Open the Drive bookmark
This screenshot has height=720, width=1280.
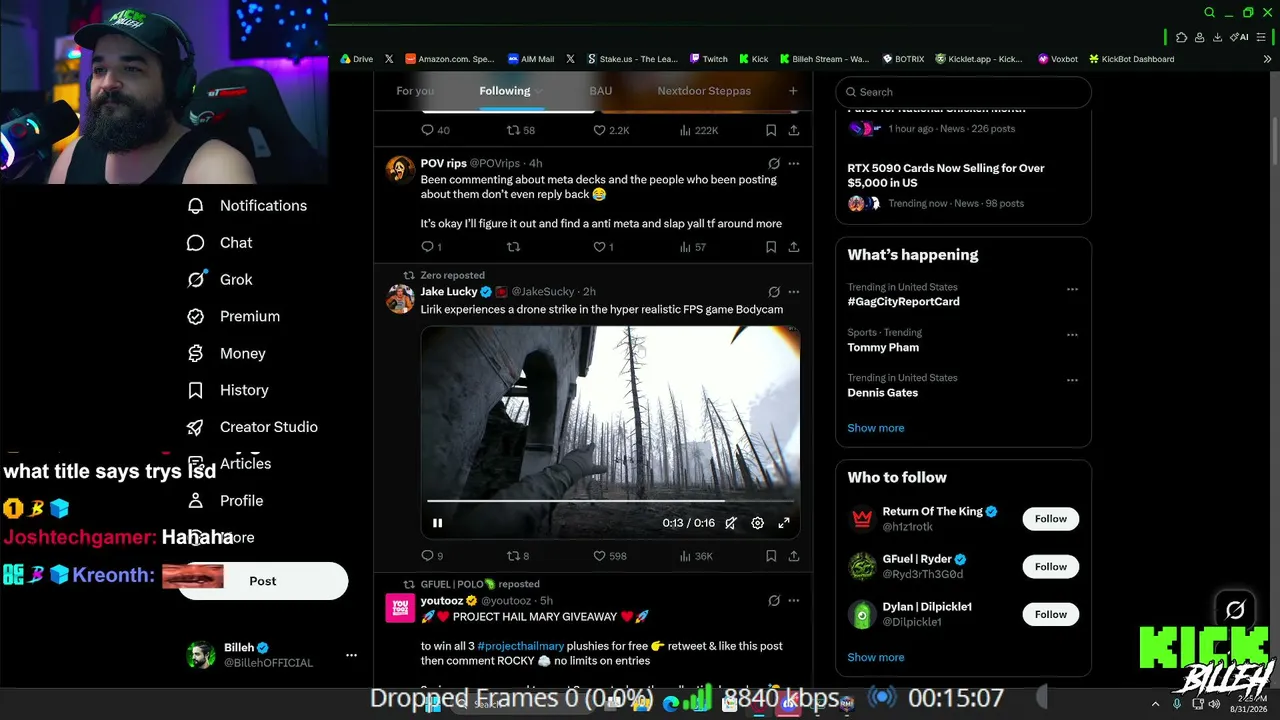click(357, 59)
